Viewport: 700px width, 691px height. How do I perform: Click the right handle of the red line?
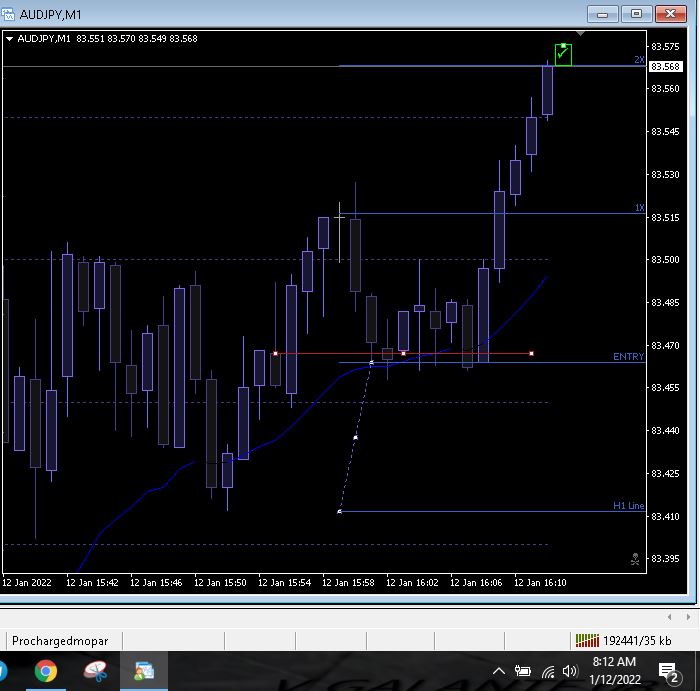point(531,354)
